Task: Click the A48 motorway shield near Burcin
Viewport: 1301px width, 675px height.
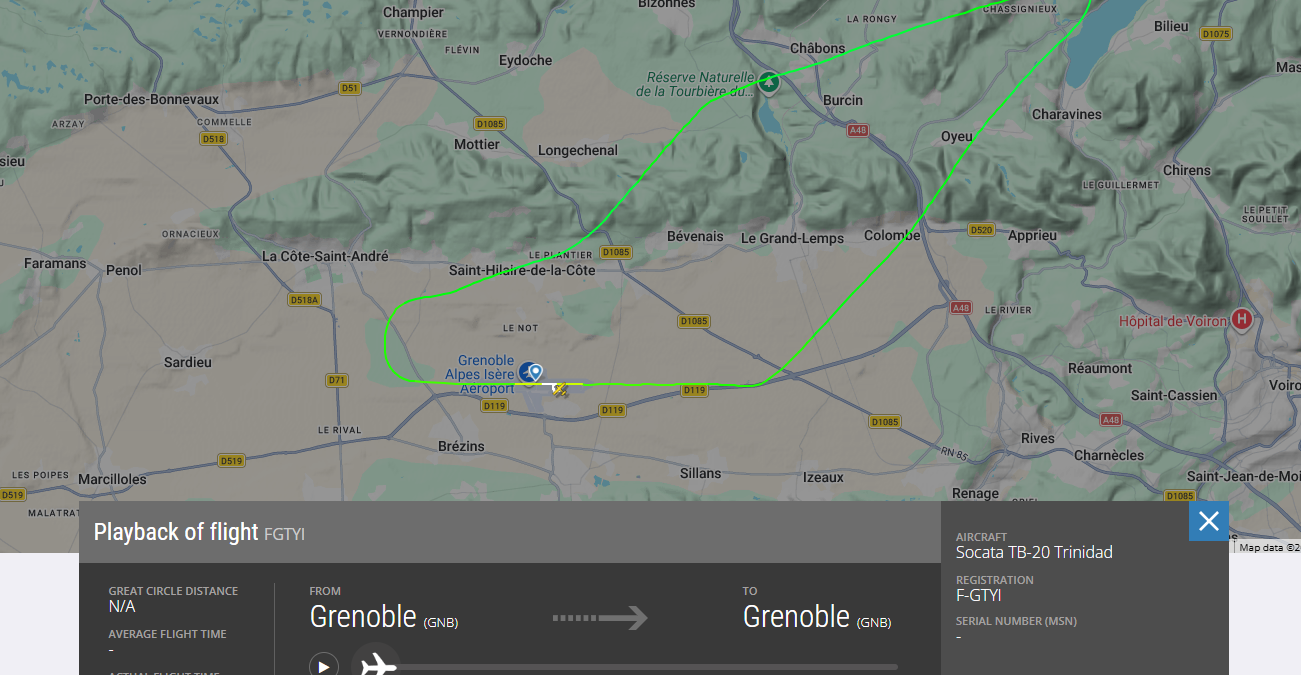Action: (857, 131)
